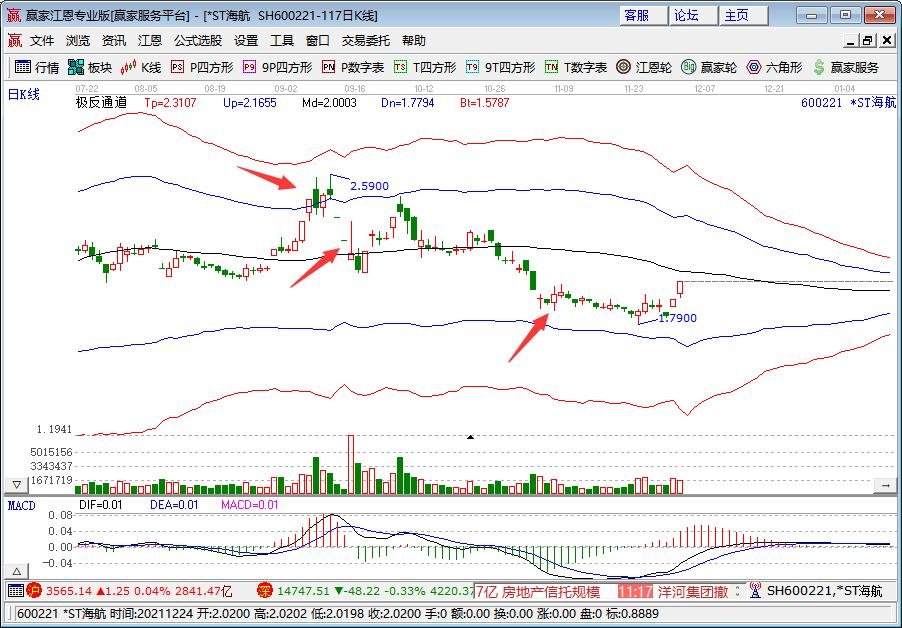
Task: Open the 论坛 forum page
Action: tap(692, 15)
